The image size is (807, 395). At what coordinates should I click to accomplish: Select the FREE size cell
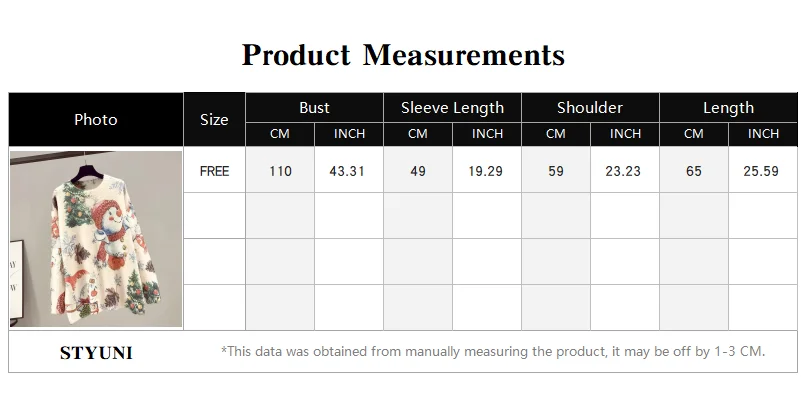[x=215, y=171]
